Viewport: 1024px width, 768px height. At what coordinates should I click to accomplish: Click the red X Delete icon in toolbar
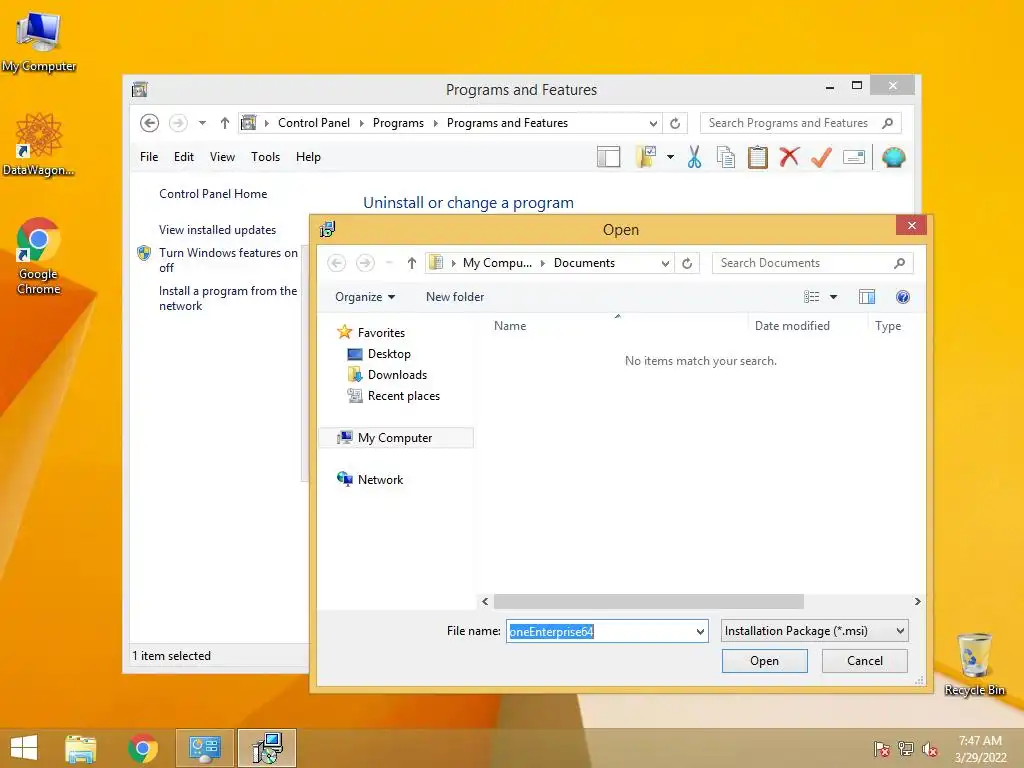[790, 157]
